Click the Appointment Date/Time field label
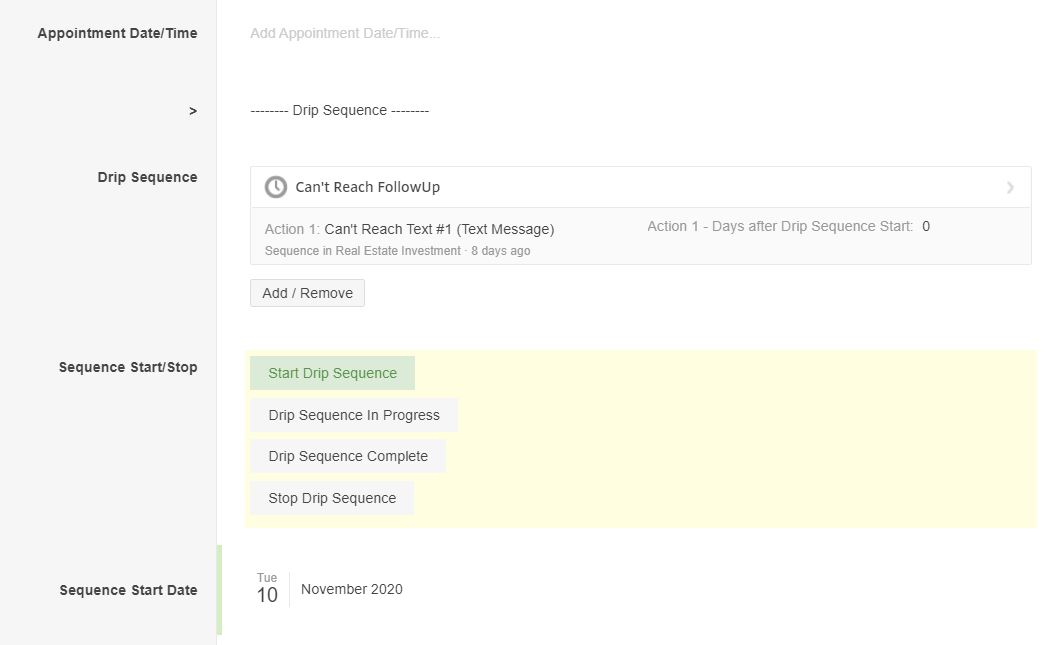This screenshot has width=1053, height=645. (117, 33)
